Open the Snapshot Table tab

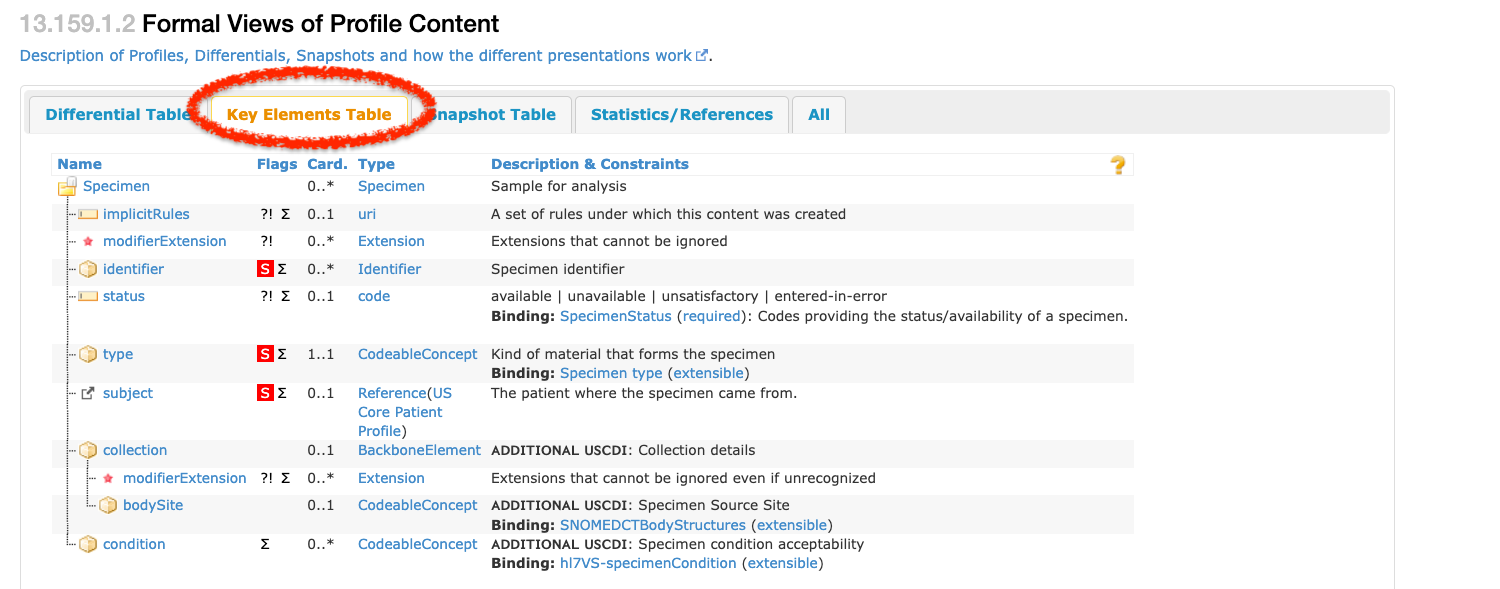[x=495, y=115]
